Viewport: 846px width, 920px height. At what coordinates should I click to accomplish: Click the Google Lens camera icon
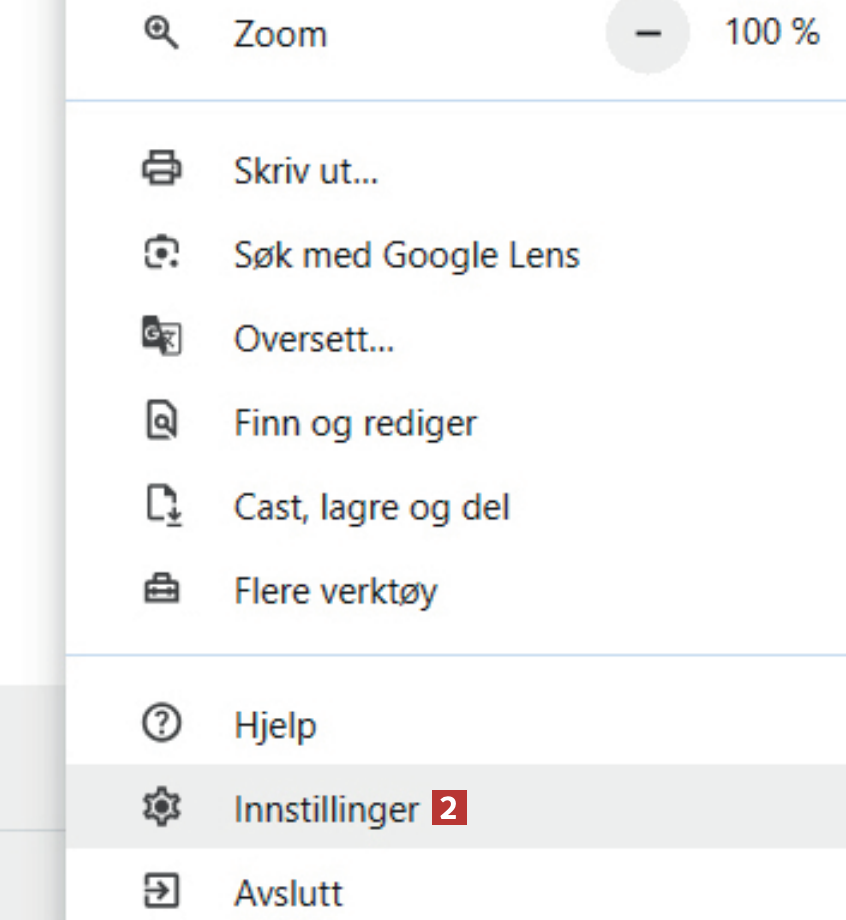click(160, 254)
